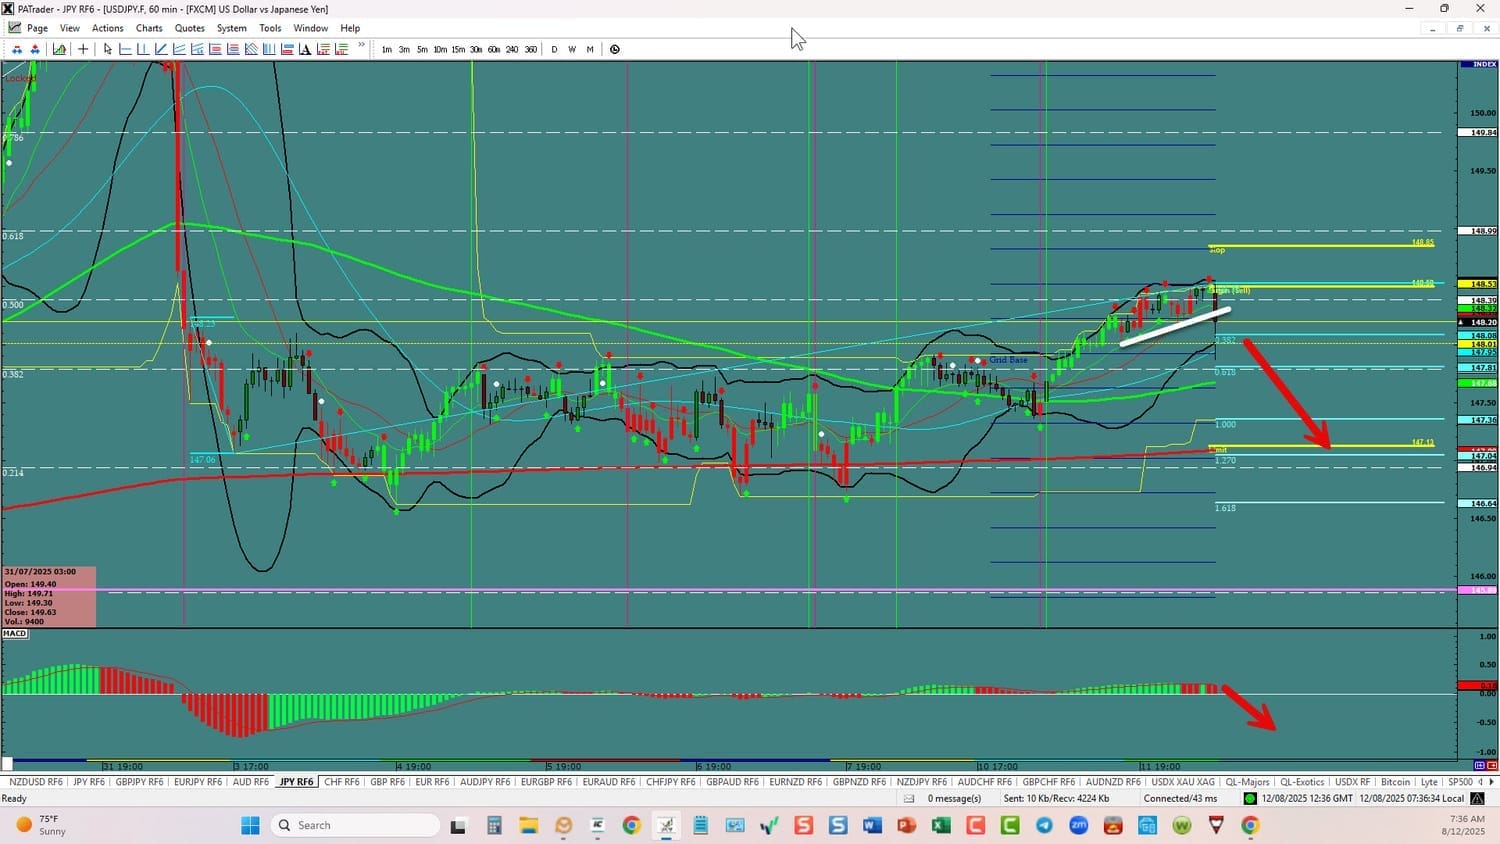
Task: Select the crosshair cursor tool
Action: pyautogui.click(x=83, y=49)
